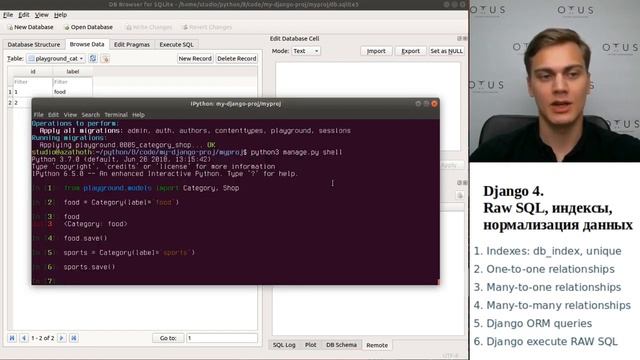Switch to the DB Schema tab

341,345
